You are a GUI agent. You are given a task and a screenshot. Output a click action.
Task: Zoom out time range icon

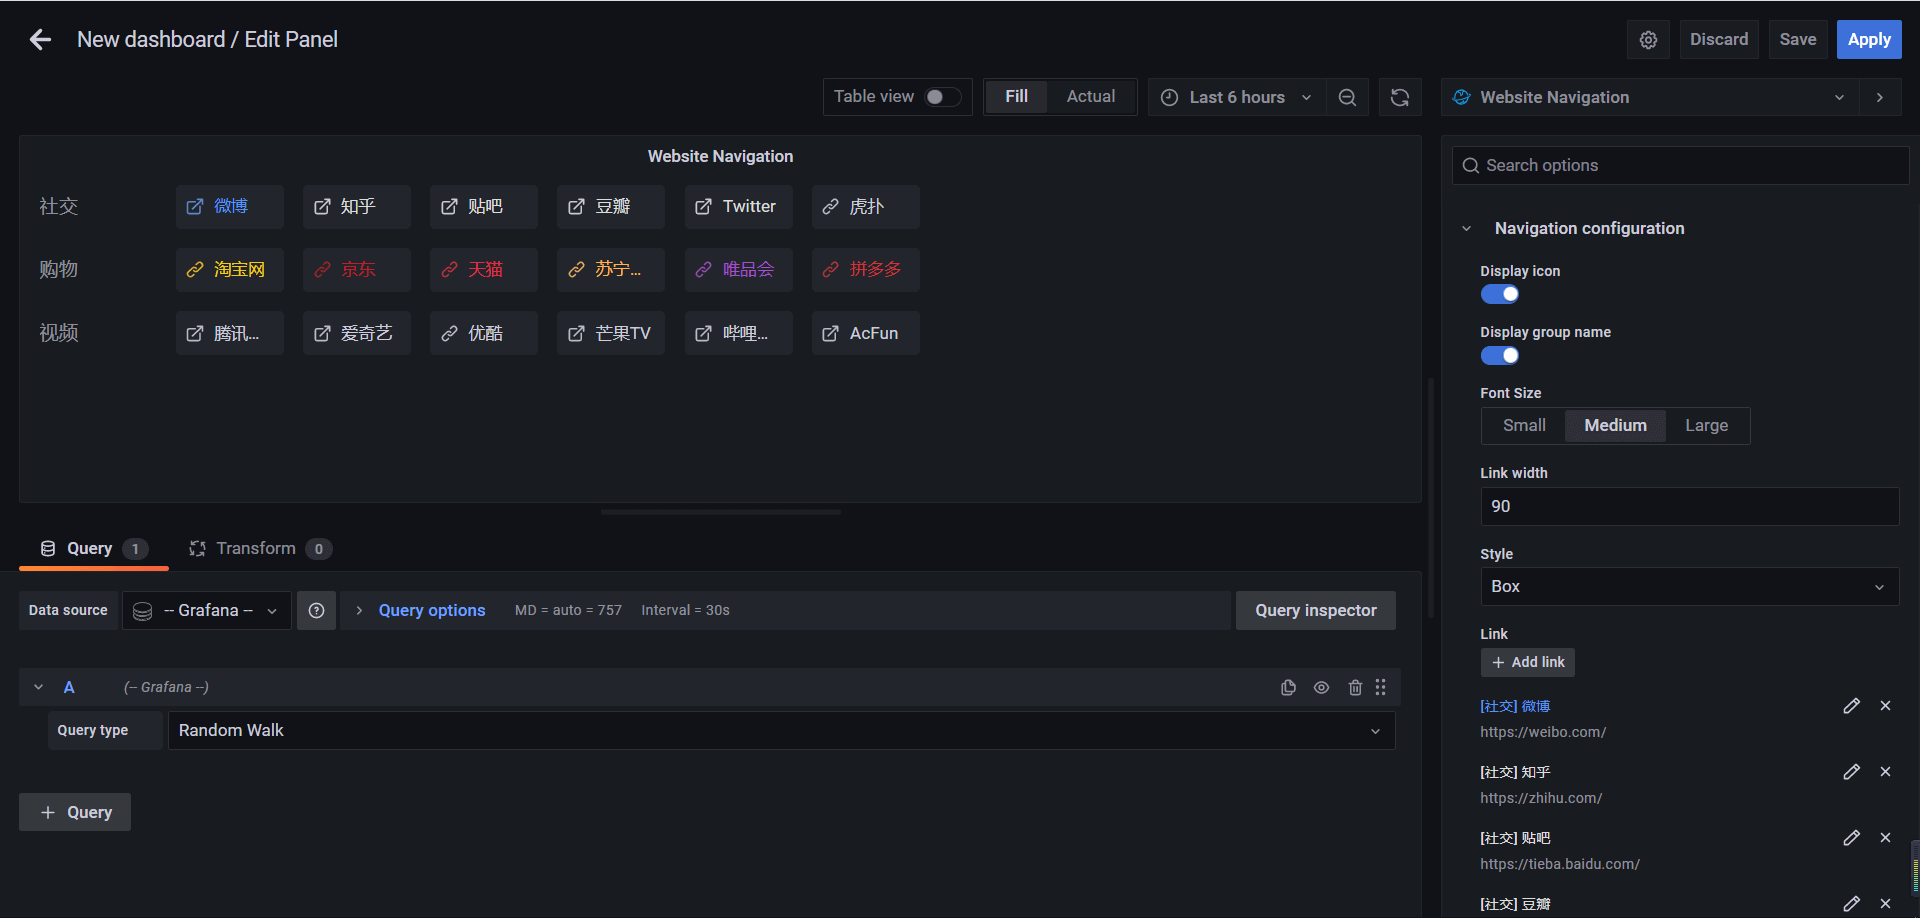click(x=1347, y=97)
